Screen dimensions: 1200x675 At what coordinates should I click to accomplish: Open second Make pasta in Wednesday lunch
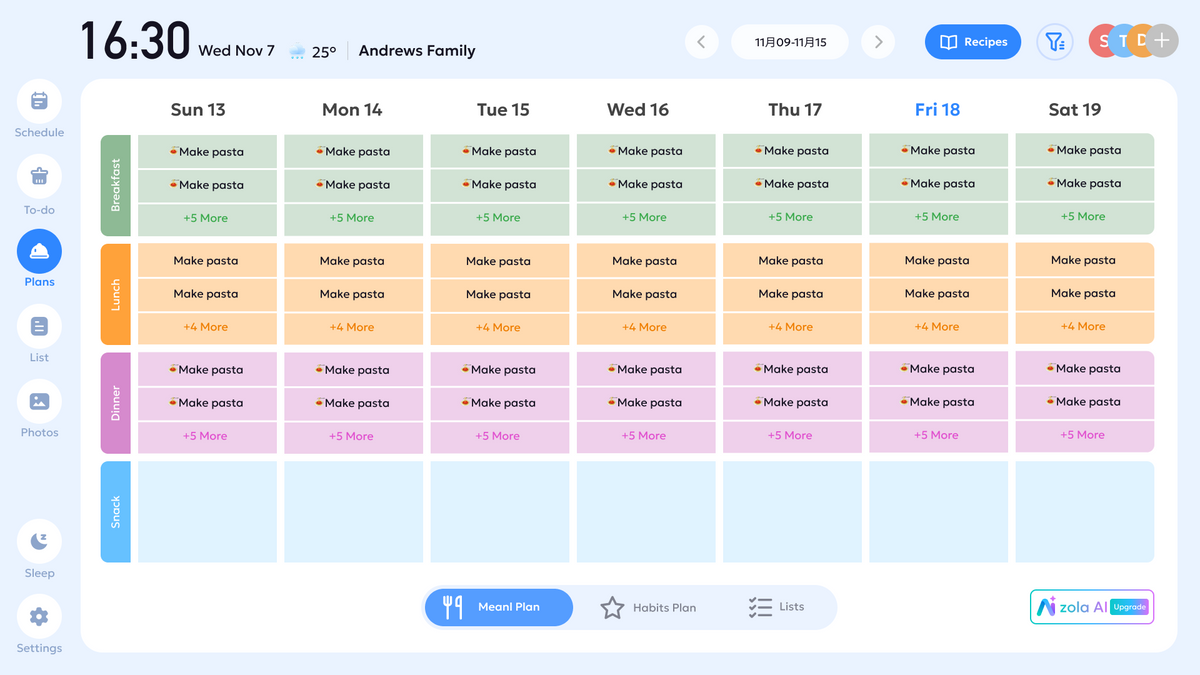[645, 294]
